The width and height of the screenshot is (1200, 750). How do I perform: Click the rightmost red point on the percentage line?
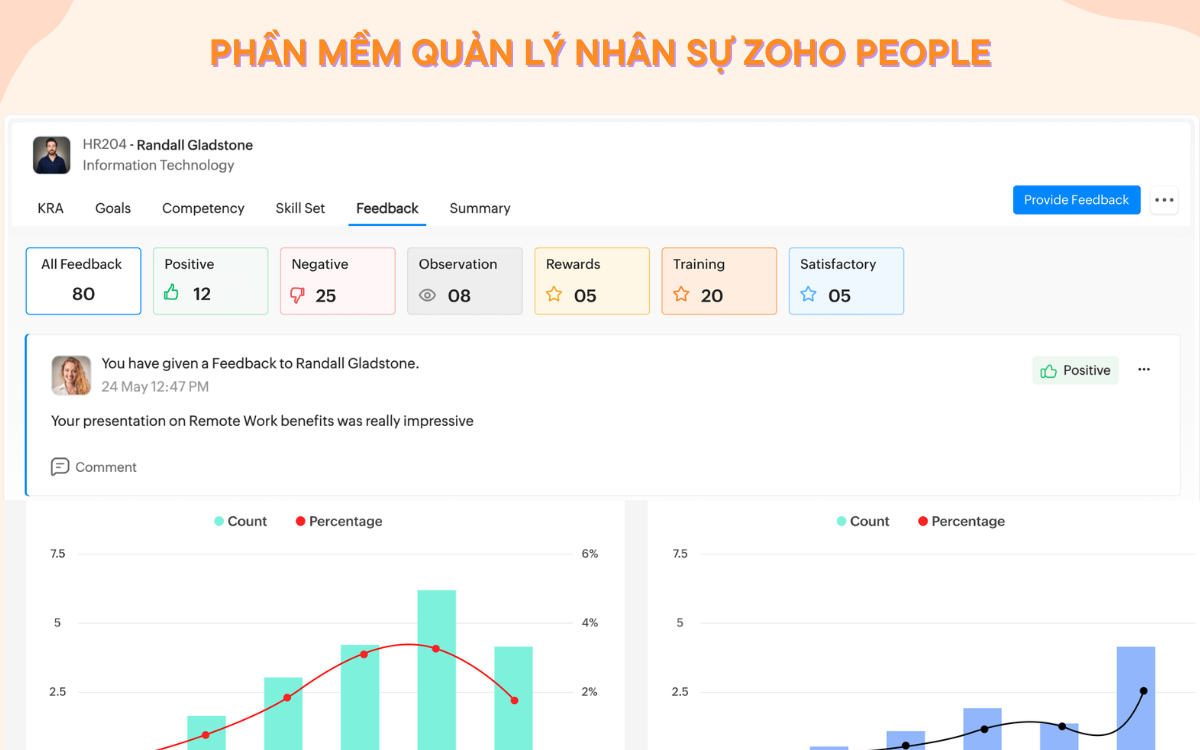coord(514,701)
